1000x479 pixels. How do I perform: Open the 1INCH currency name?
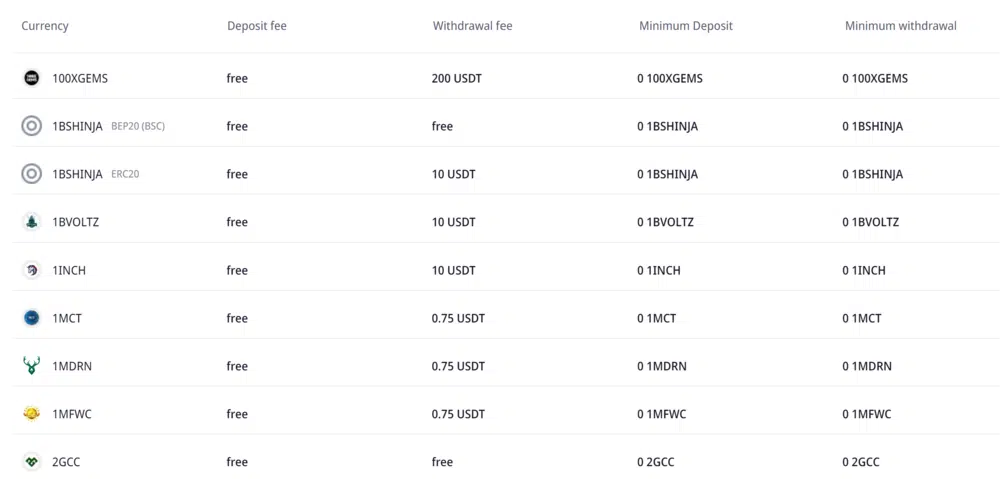(69, 270)
